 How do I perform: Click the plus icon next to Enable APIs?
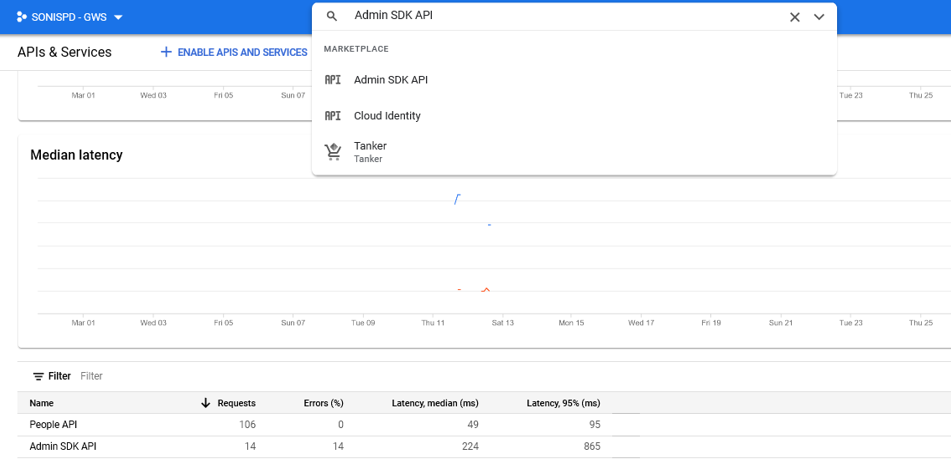(166, 52)
